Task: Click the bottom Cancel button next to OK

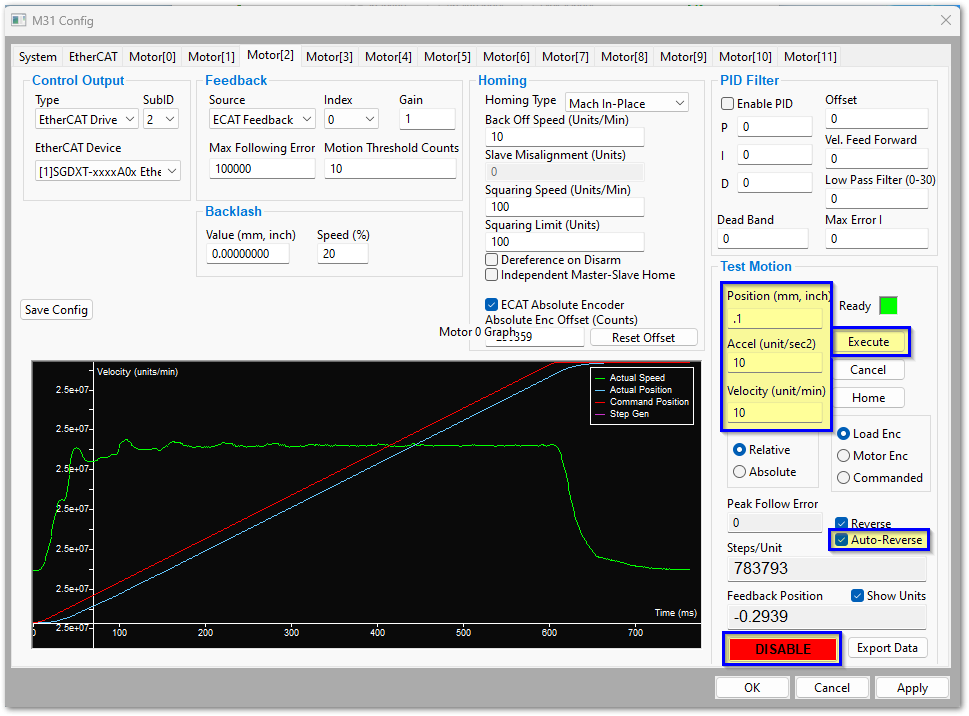Action: pos(831,688)
